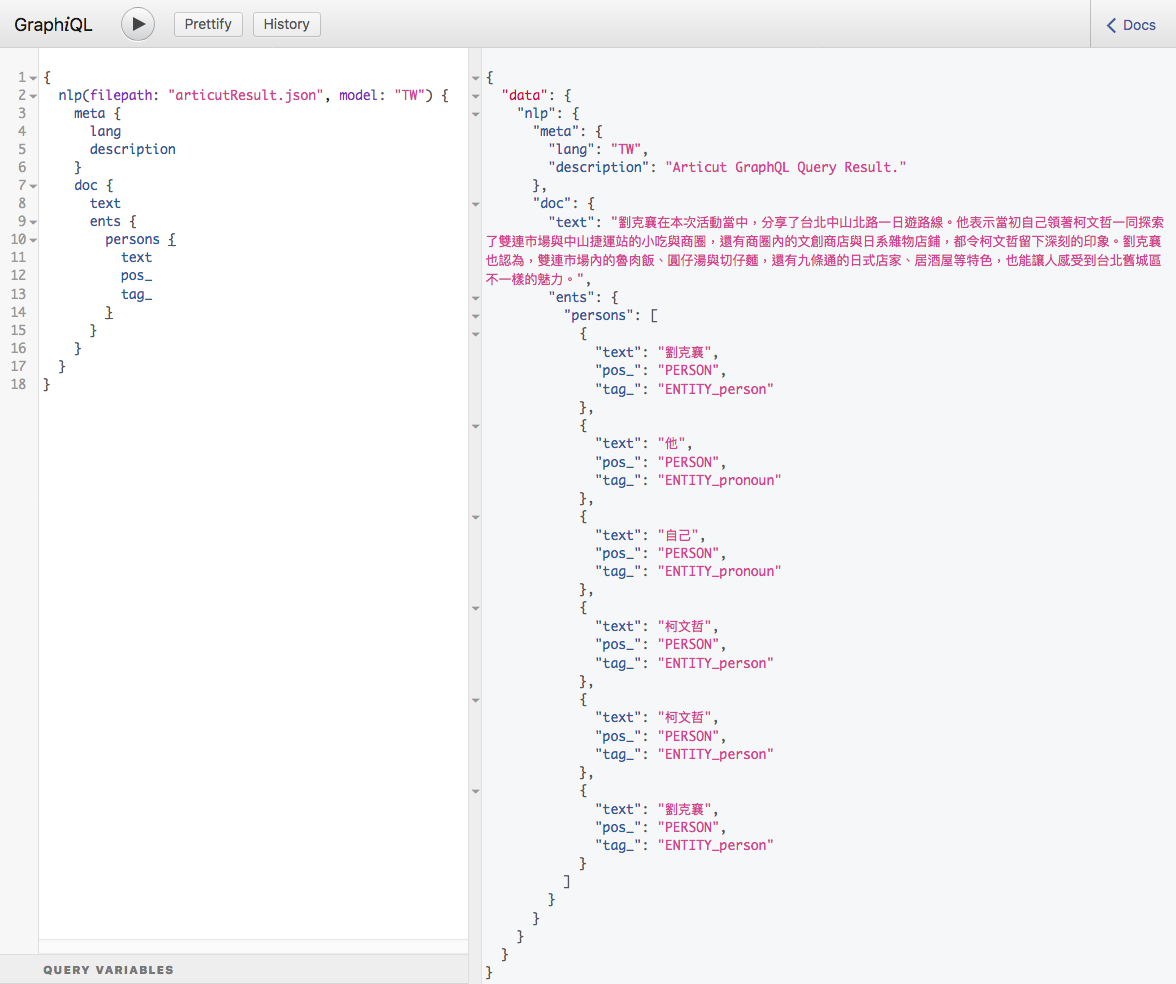This screenshot has width=1176, height=984.
Task: Click the fold arrow beside result "meta" block
Action: pyautogui.click(x=476, y=132)
